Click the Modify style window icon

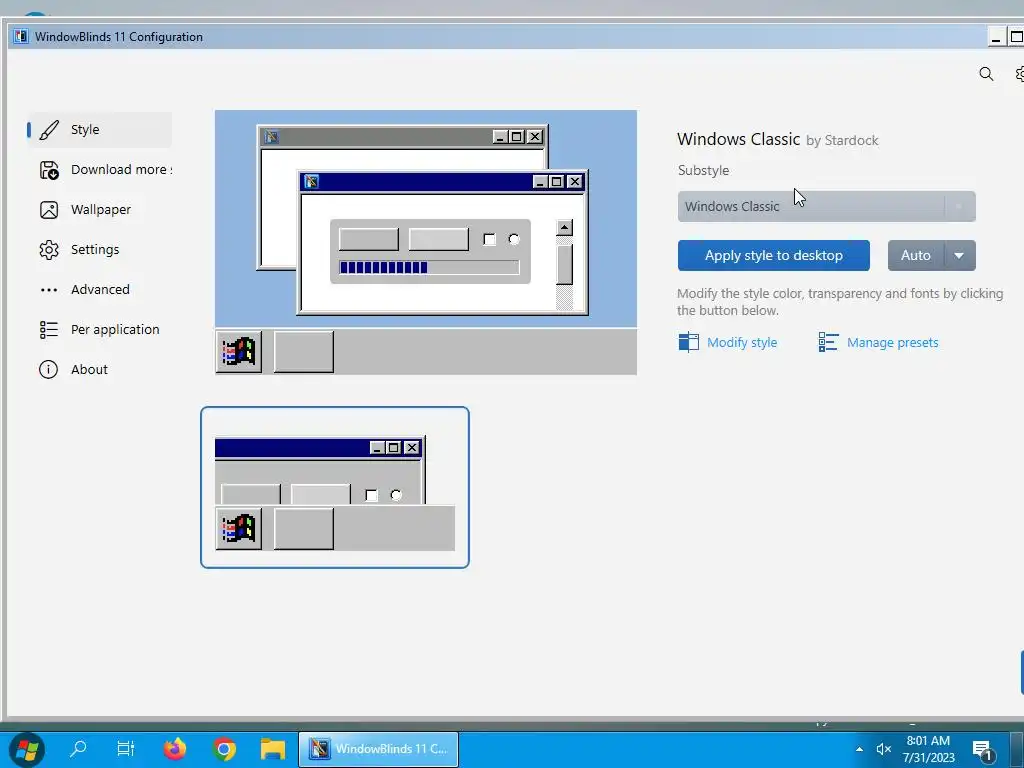[688, 342]
